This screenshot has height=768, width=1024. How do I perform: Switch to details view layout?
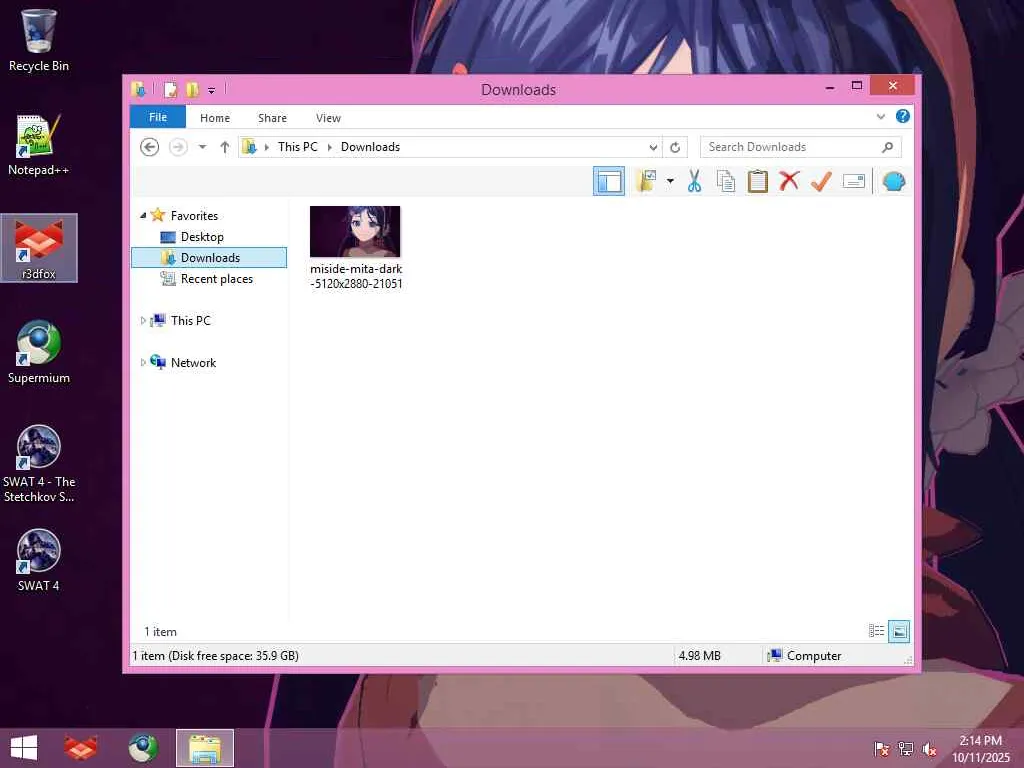point(876,631)
